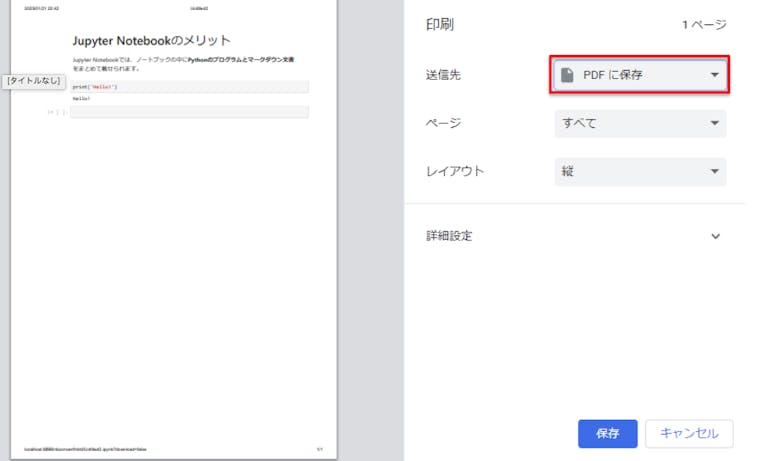768x461 pixels.
Task: Click the print preview page thumbnail
Action: coord(174,229)
